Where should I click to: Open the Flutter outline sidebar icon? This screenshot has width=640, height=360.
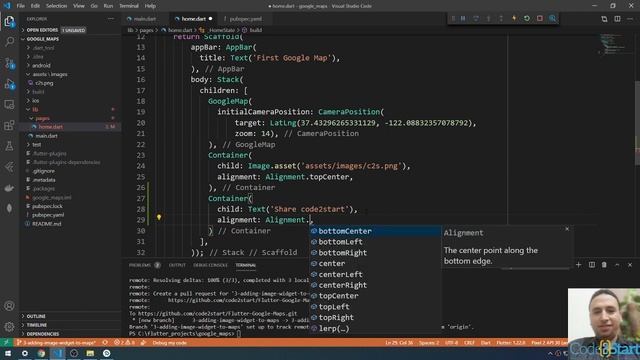(9, 167)
